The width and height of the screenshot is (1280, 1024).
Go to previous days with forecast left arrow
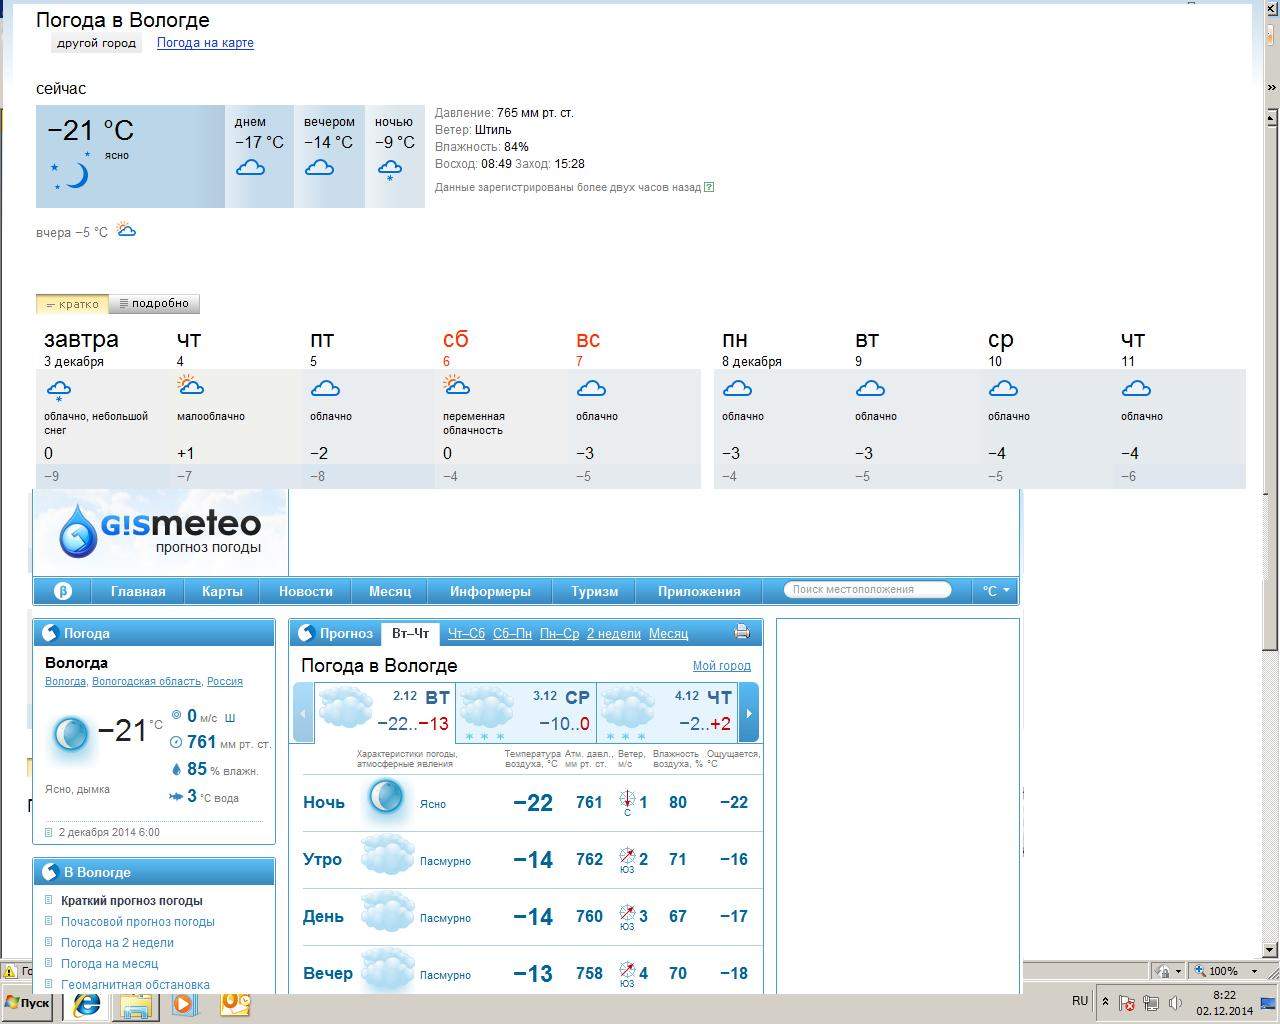303,713
